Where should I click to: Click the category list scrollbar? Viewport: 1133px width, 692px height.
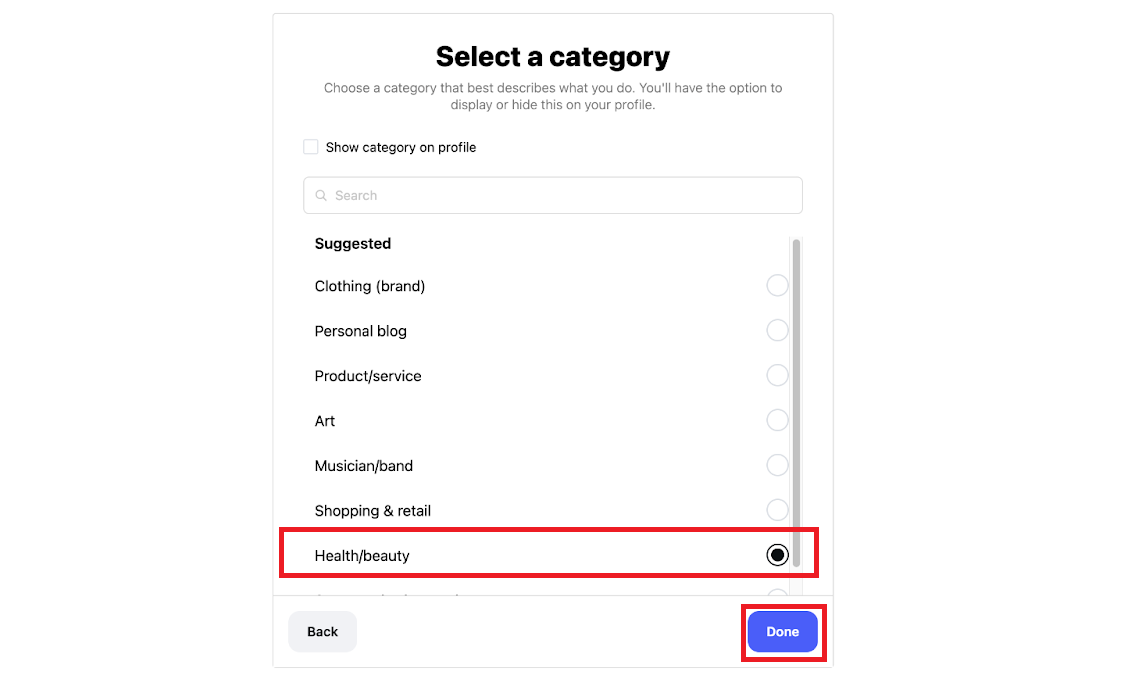coord(796,400)
